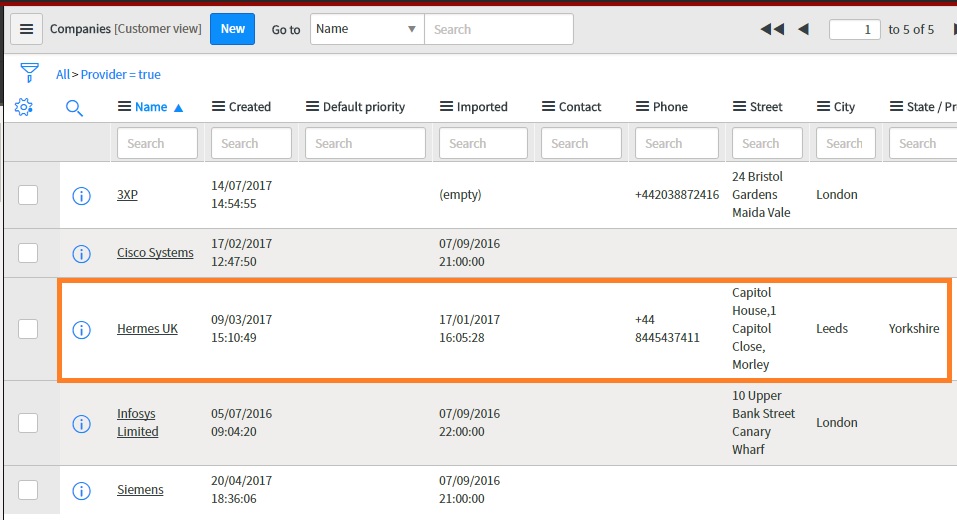Open the Siemens company record
Screen dimensions: 957x520
140,489
